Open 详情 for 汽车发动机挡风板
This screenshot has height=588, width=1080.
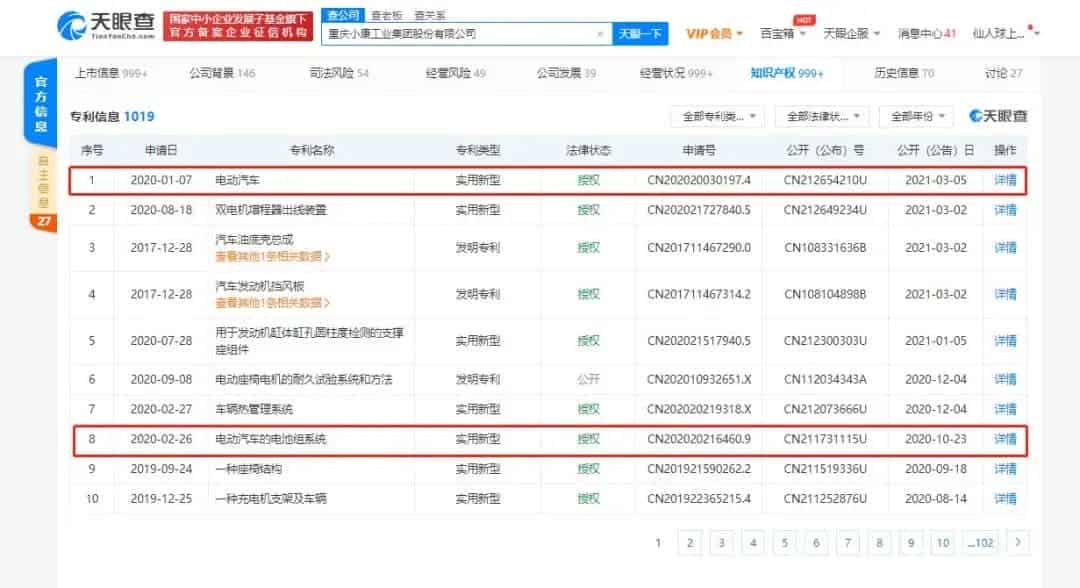(1005, 295)
